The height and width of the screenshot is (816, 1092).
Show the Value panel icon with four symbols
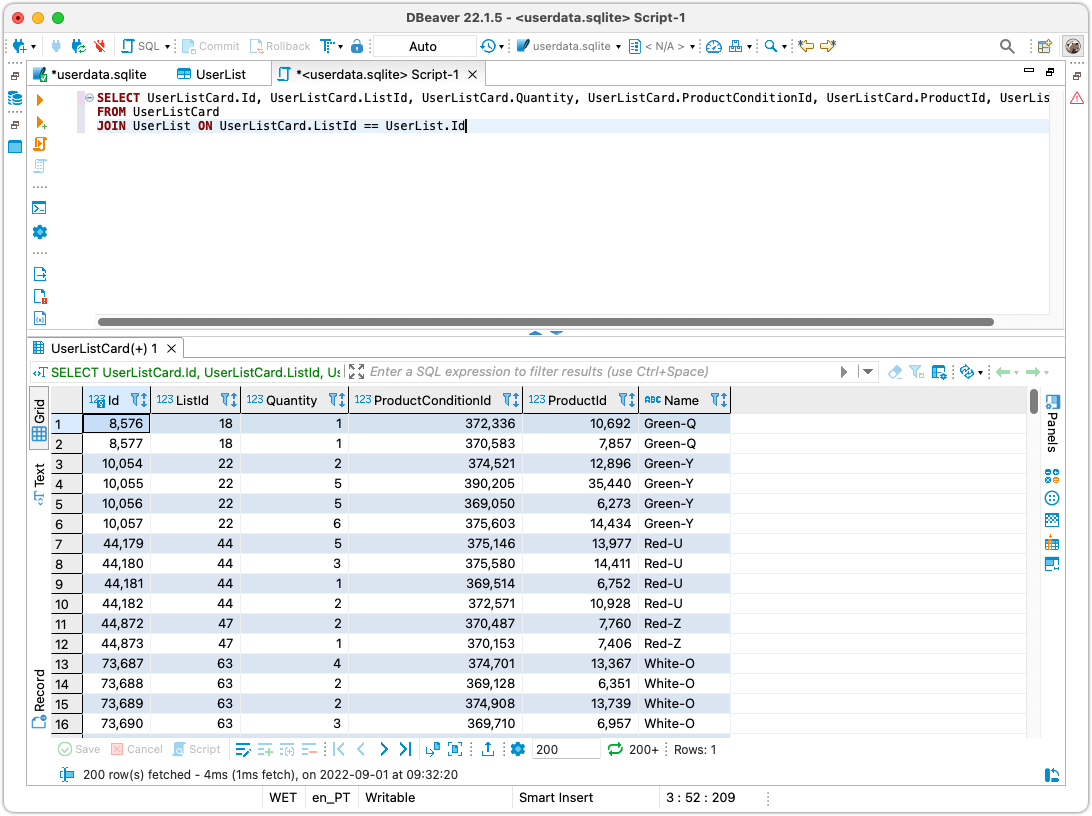pos(1052,476)
